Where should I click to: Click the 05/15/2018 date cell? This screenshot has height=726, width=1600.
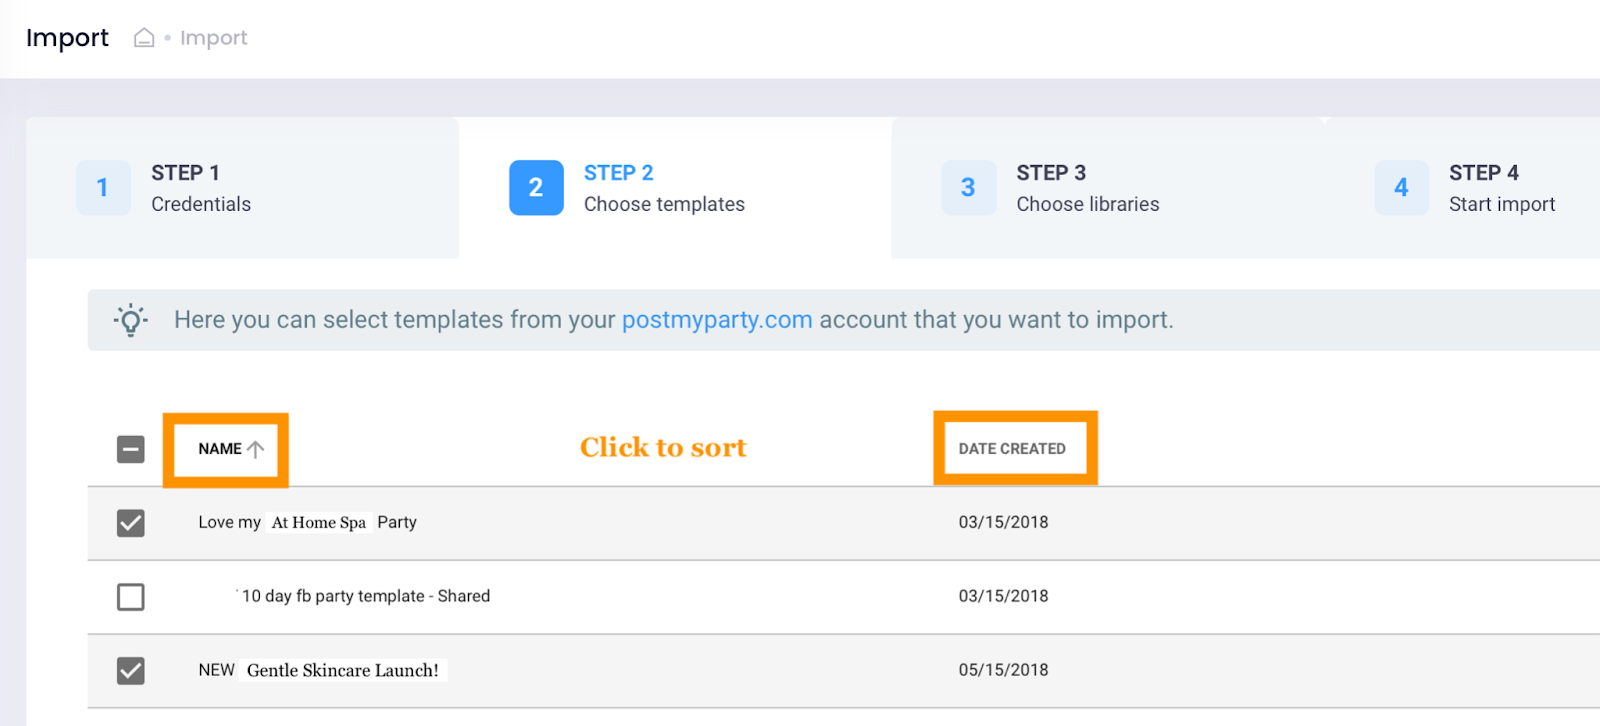1003,670
